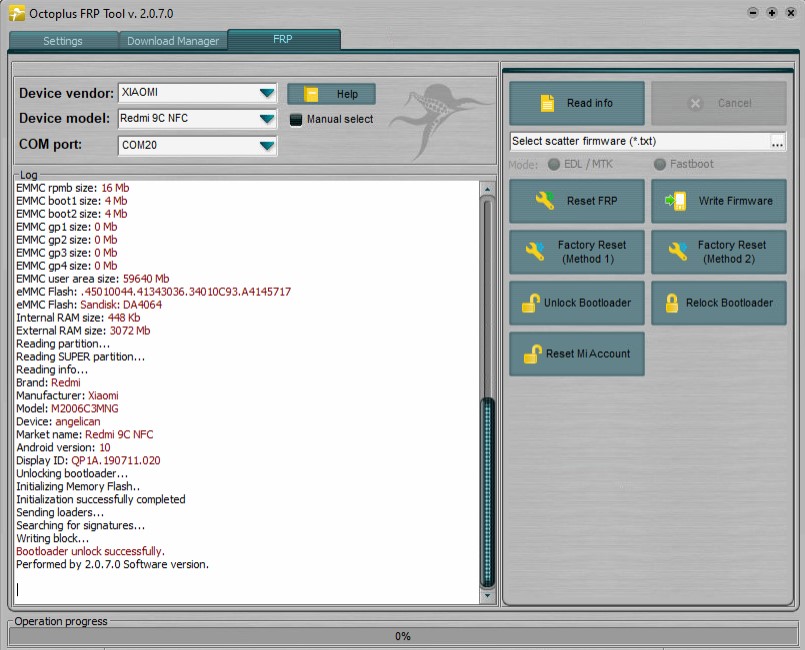This screenshot has height=650, width=805.
Task: Enable the Manual select checkbox
Action: tap(296, 120)
